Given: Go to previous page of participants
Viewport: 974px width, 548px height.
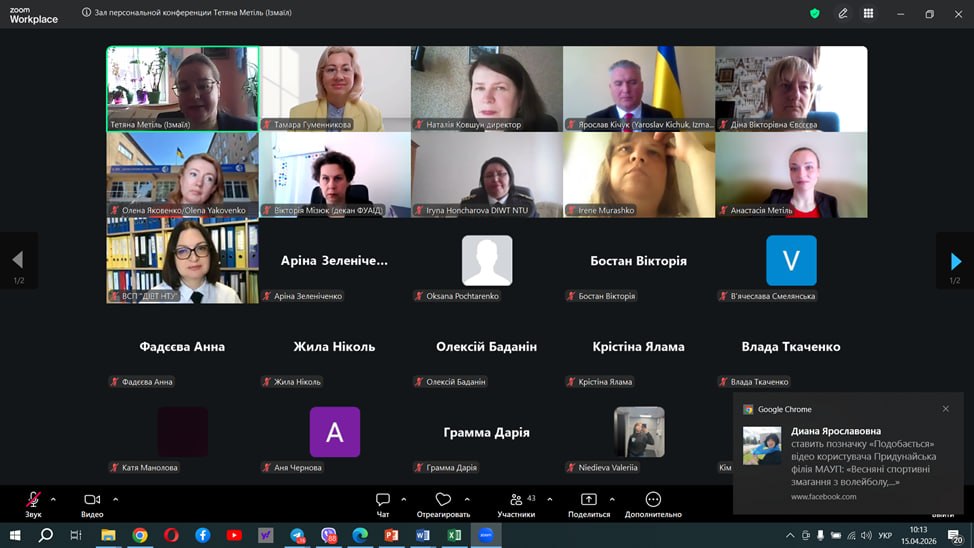Looking at the screenshot, I should [x=18, y=262].
